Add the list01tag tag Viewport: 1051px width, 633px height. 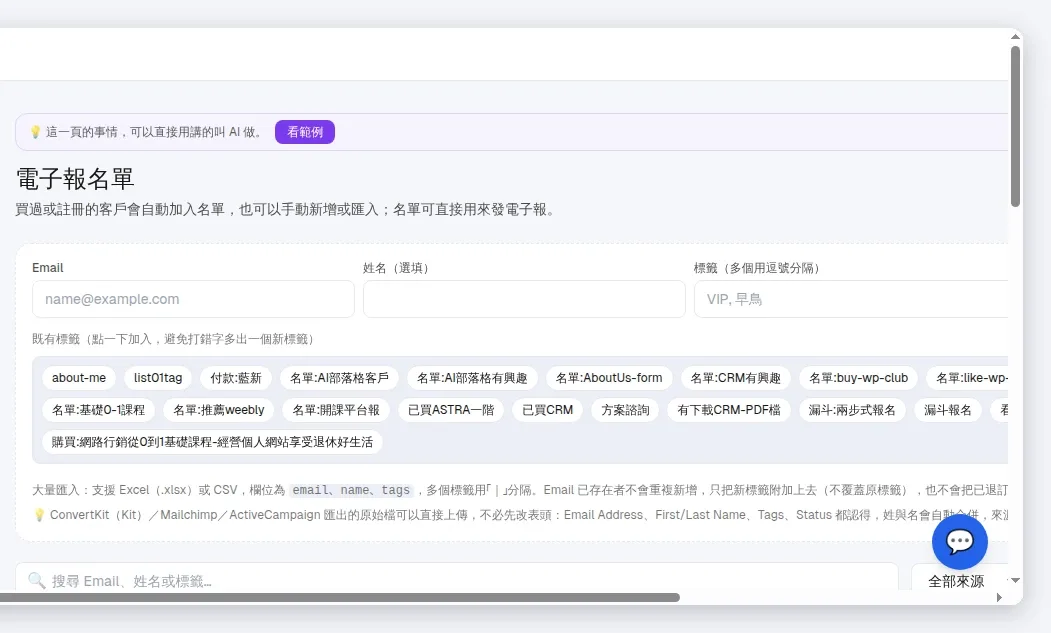(x=158, y=378)
